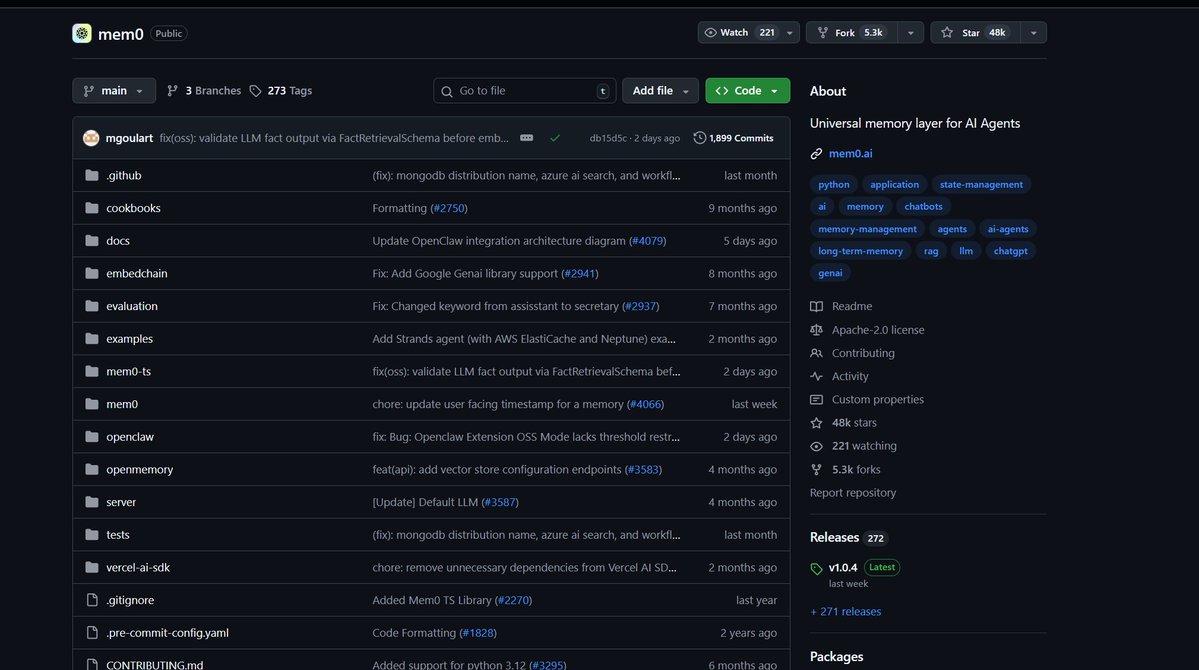The height and width of the screenshot is (670, 1199).
Task: Click the cookbooks folder icon
Action: (92, 208)
